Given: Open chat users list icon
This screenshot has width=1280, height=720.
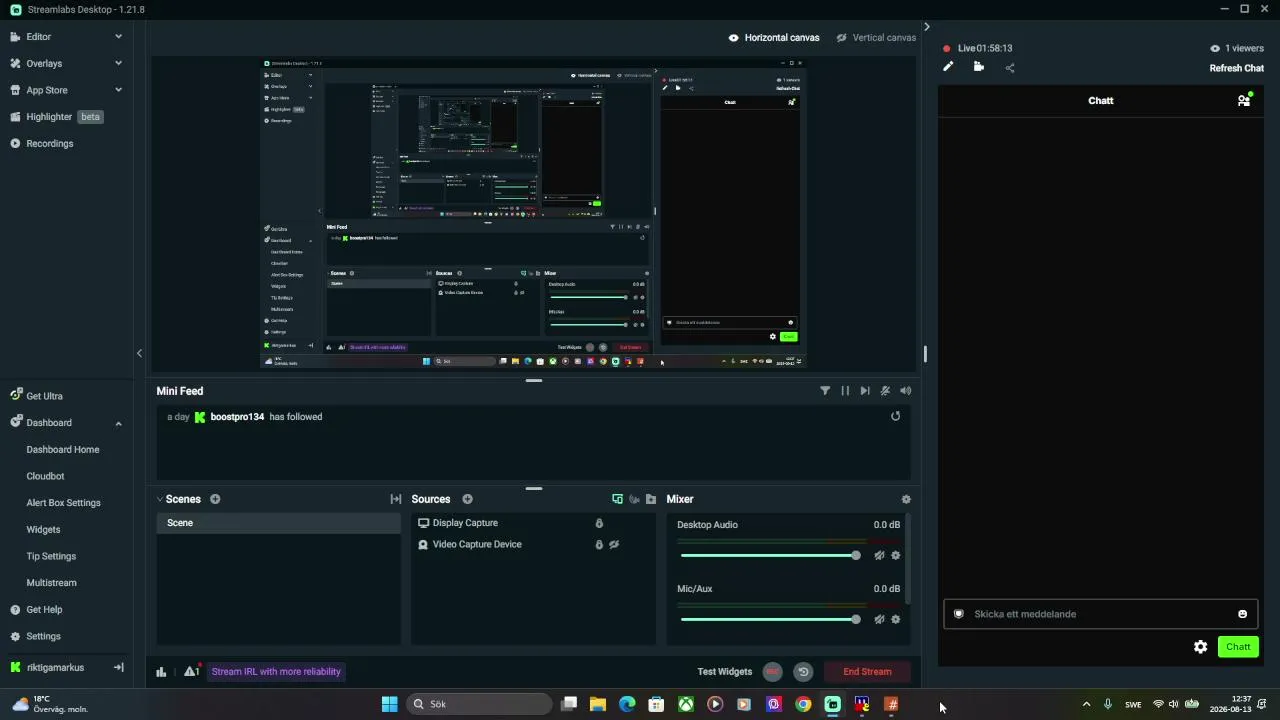Looking at the screenshot, I should 1244,100.
